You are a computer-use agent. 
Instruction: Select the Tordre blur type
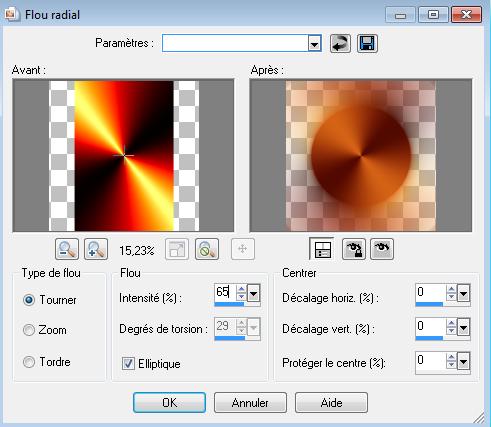point(29,362)
